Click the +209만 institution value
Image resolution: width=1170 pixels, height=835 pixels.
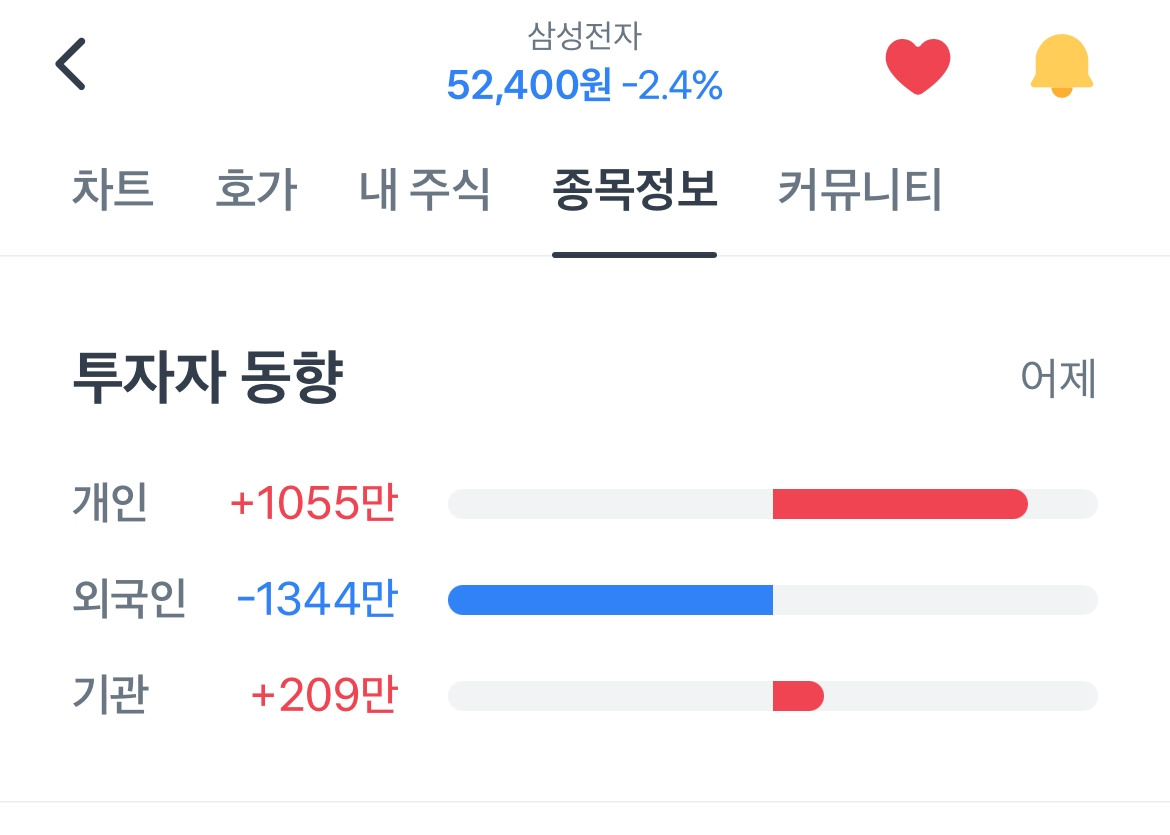(323, 696)
